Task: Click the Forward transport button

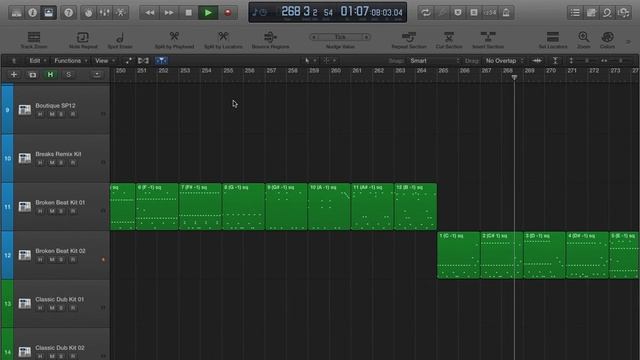Action: [x=169, y=13]
